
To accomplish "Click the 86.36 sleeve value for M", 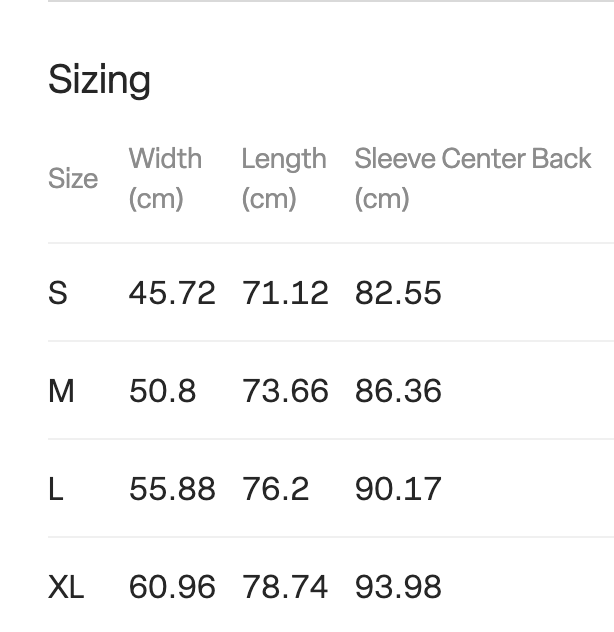I will point(398,391).
